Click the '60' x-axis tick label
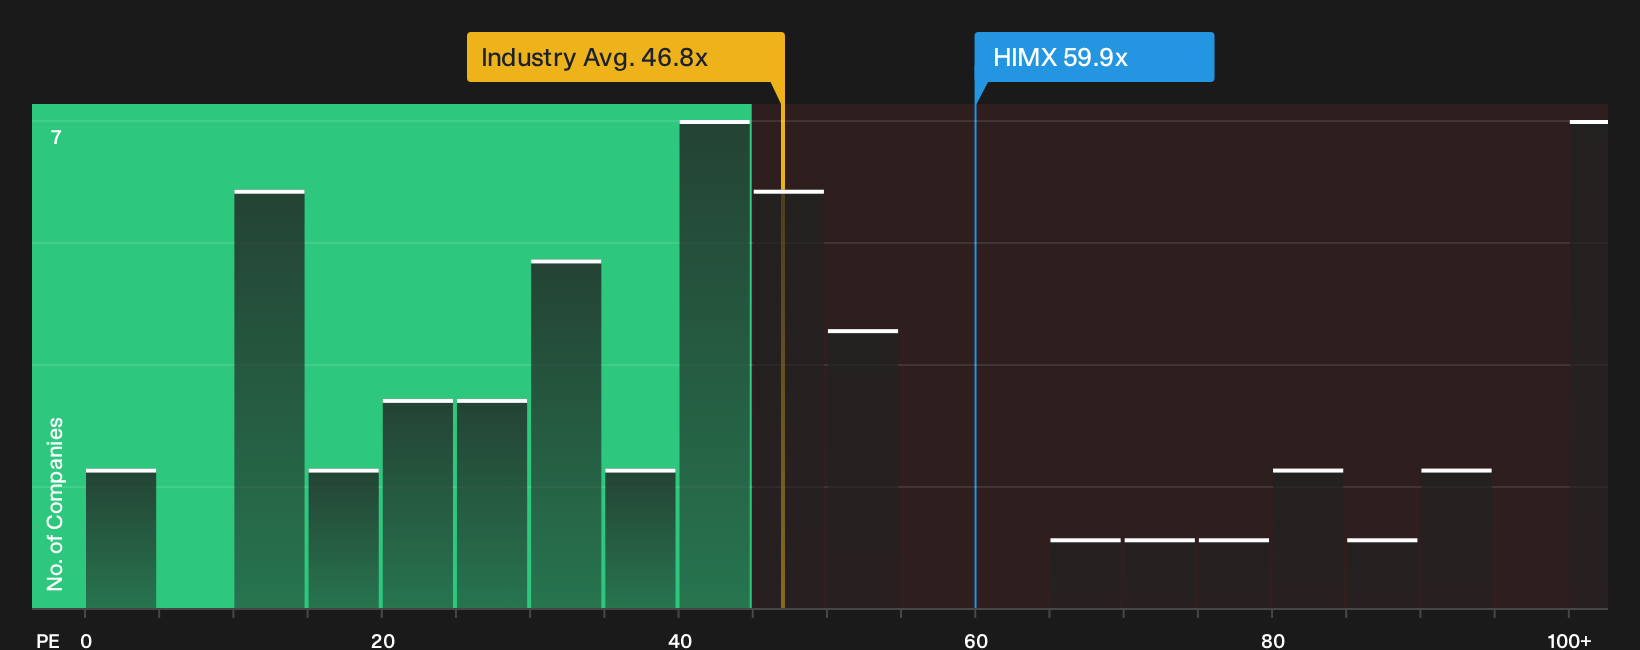 click(976, 640)
